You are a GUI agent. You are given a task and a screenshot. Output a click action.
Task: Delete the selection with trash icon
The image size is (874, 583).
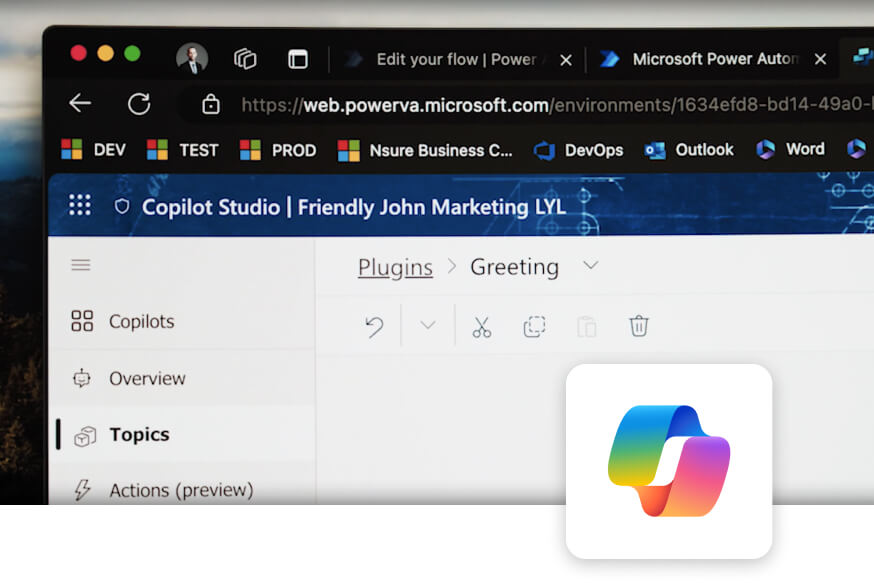click(x=639, y=326)
